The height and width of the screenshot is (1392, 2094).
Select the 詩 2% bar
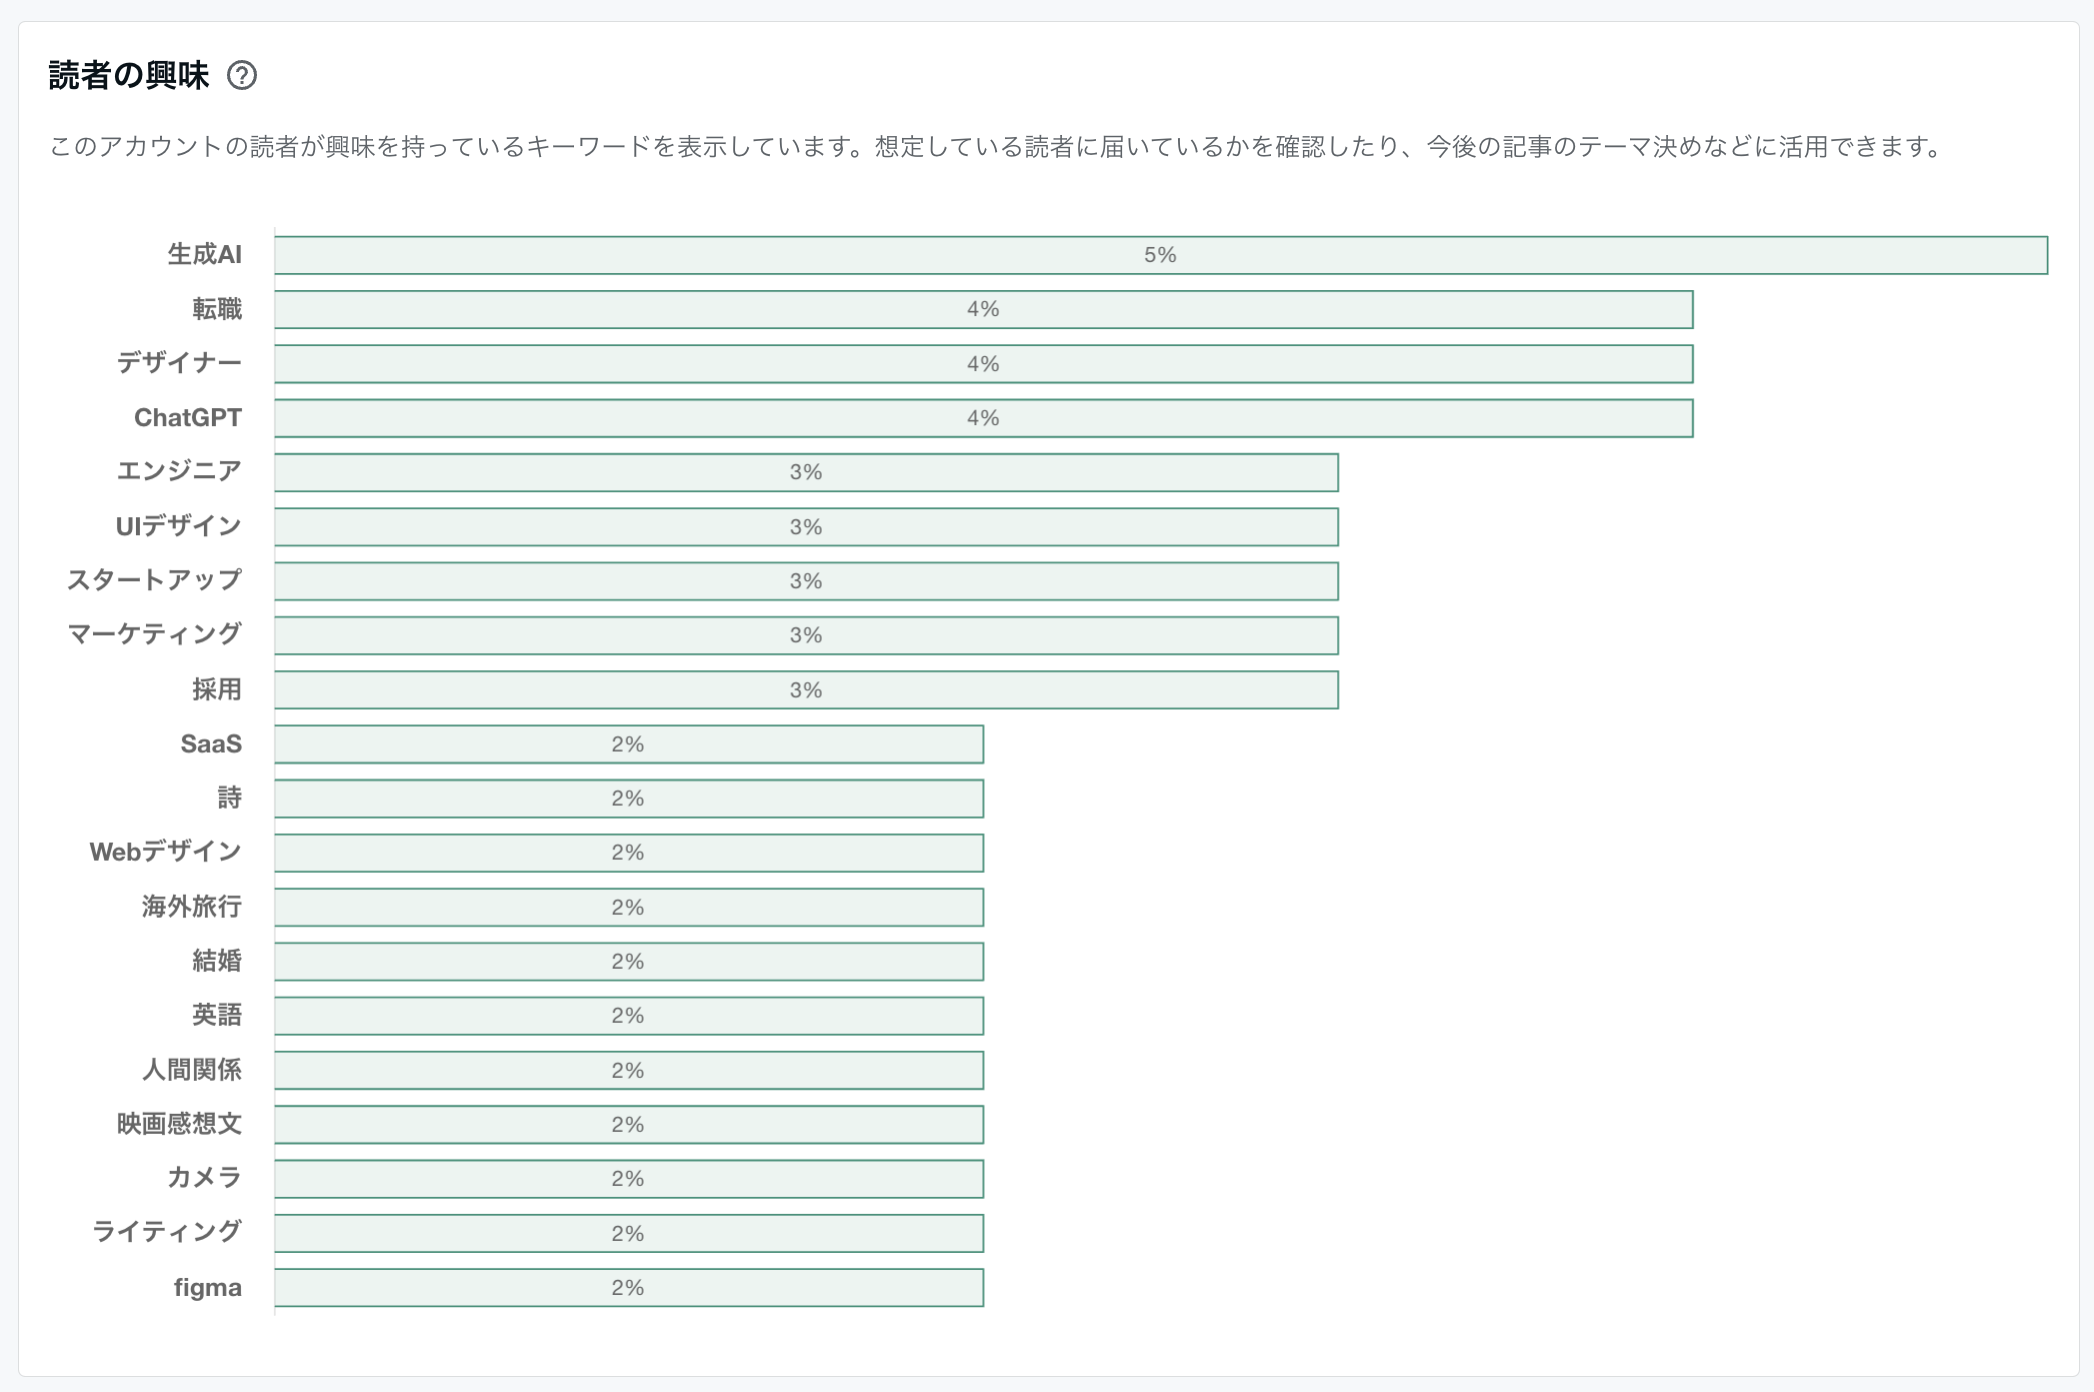pyautogui.click(x=629, y=798)
